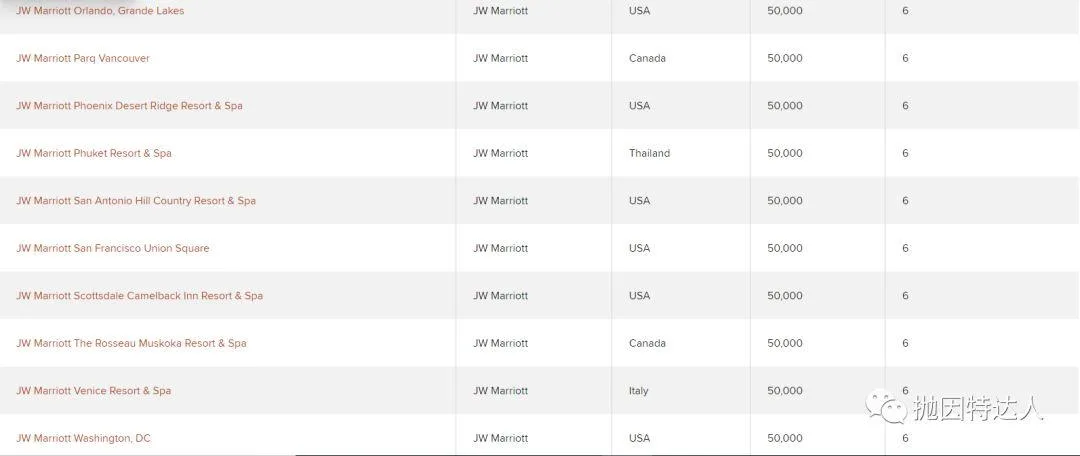Open JW Marriott San Antonio Hill Country link
1080x456 pixels.
(136, 201)
